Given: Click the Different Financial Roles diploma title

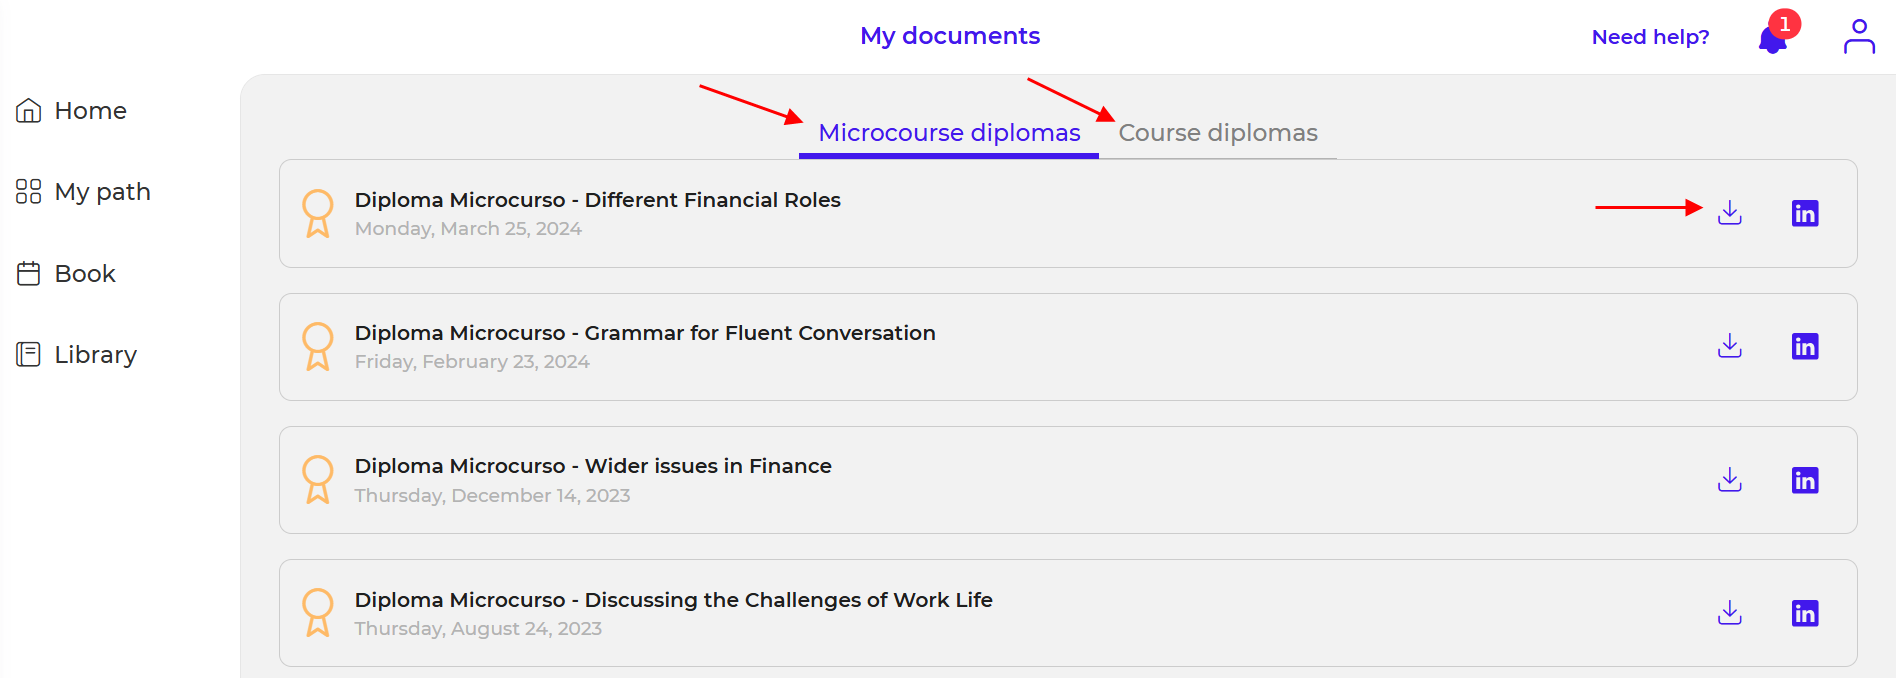Looking at the screenshot, I should (597, 200).
